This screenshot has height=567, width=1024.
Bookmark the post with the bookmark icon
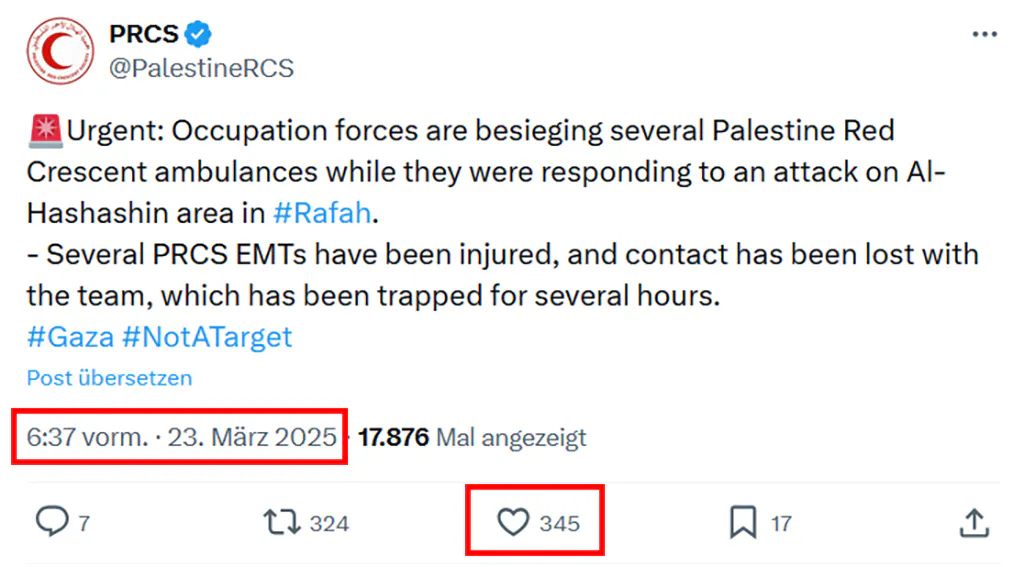coord(743,522)
